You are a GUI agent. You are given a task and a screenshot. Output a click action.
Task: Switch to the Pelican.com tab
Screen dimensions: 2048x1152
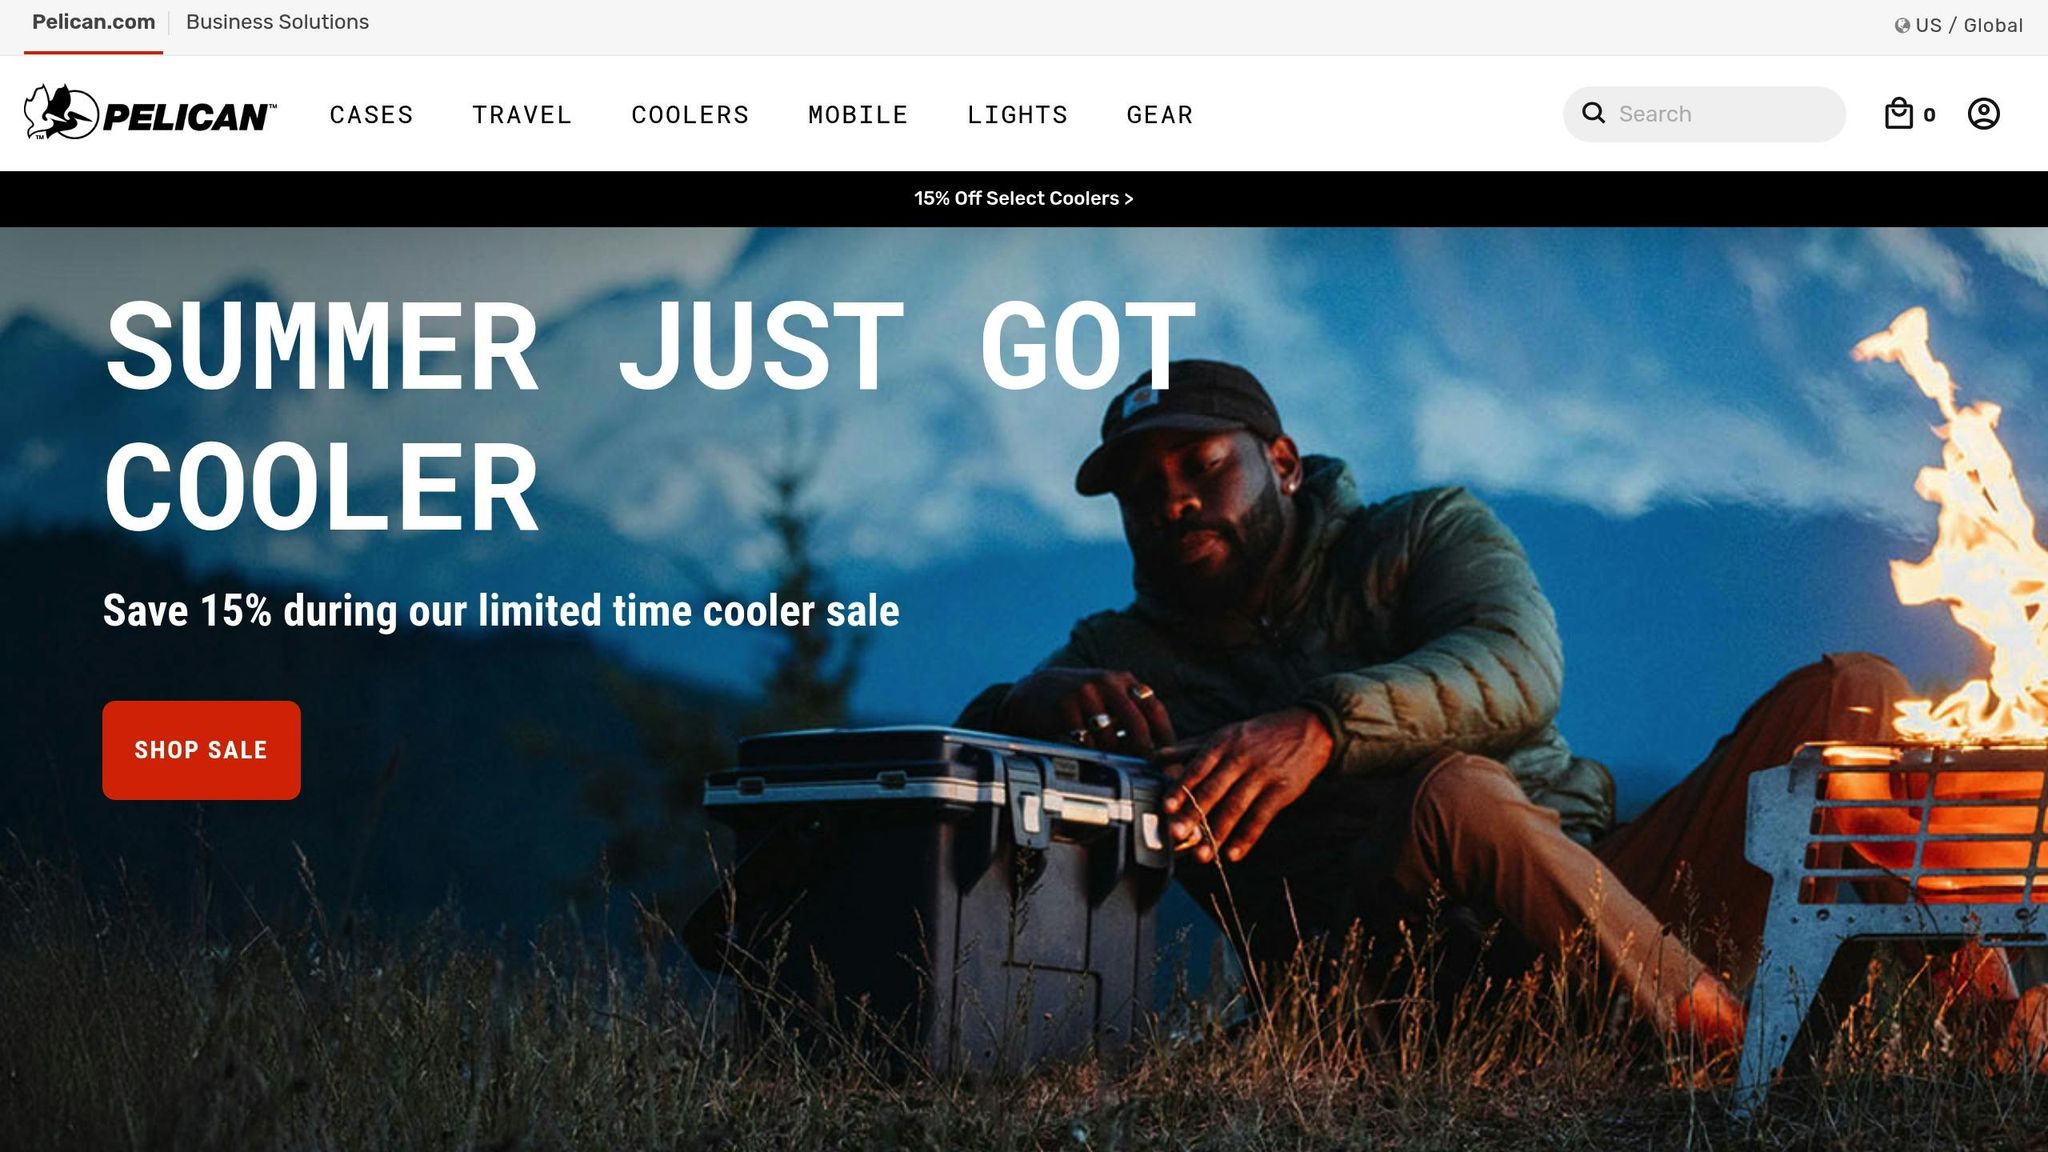[94, 22]
